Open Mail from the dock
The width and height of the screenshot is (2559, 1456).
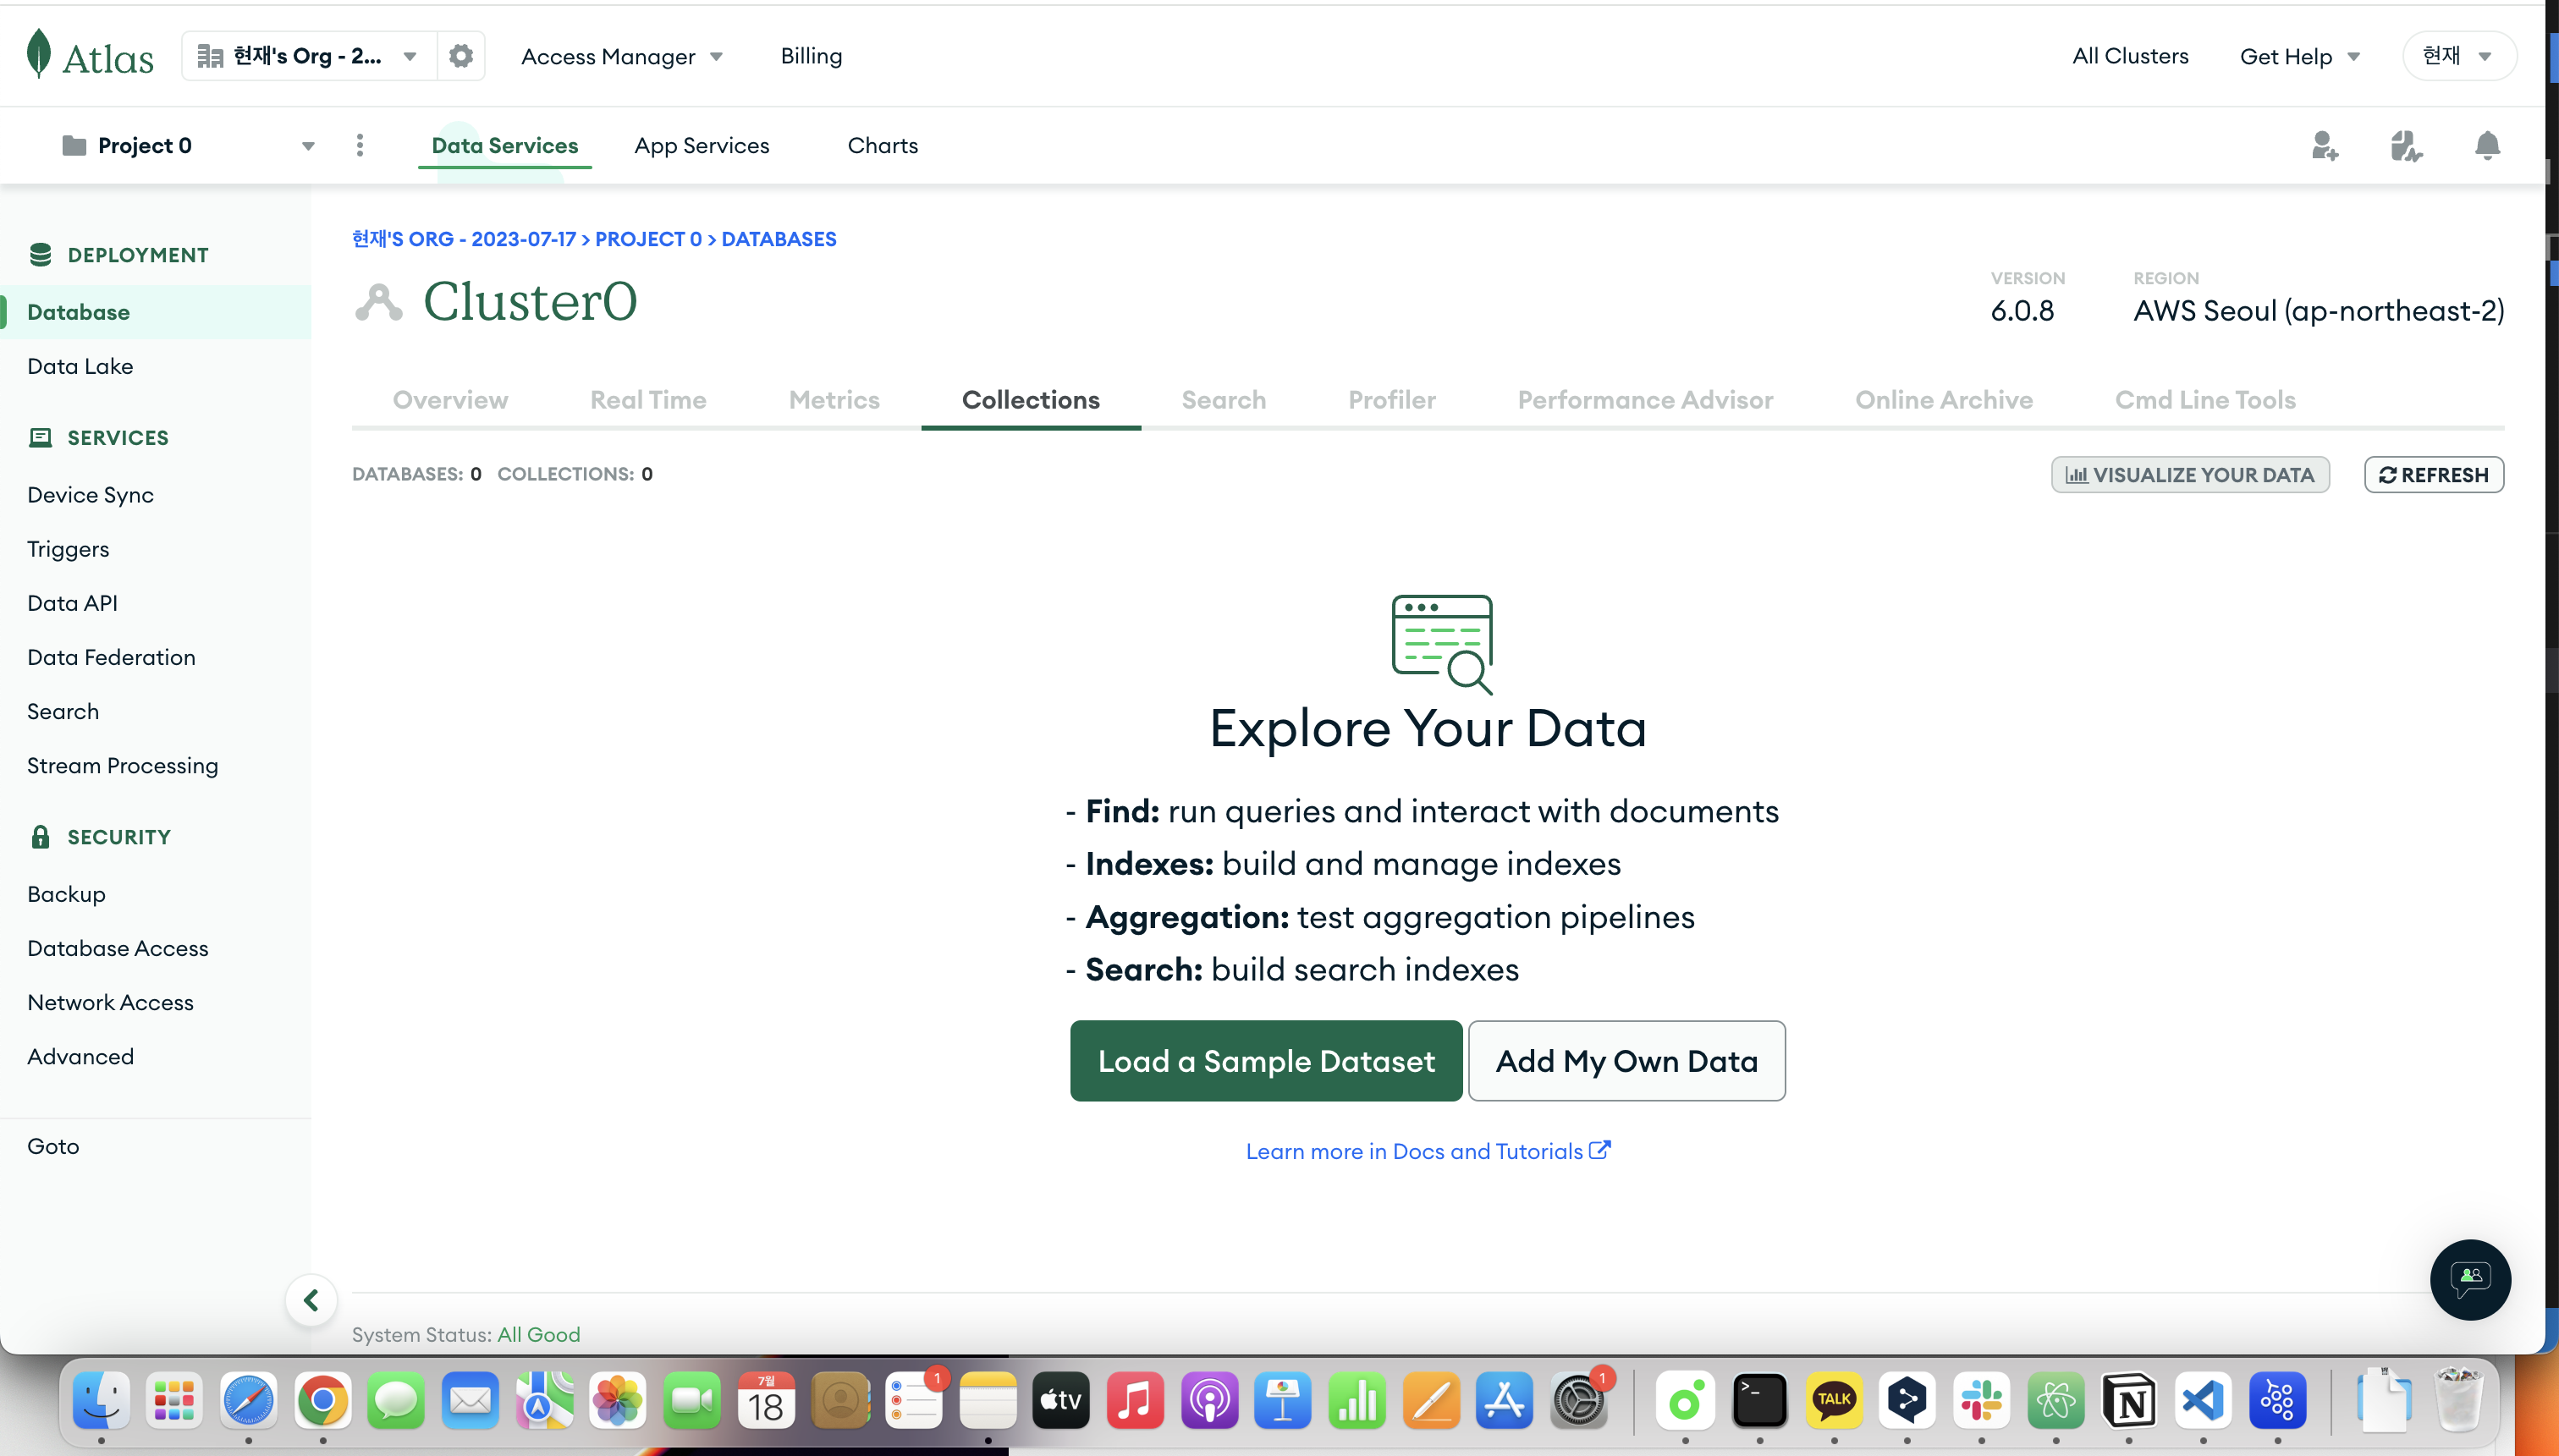coord(470,1400)
